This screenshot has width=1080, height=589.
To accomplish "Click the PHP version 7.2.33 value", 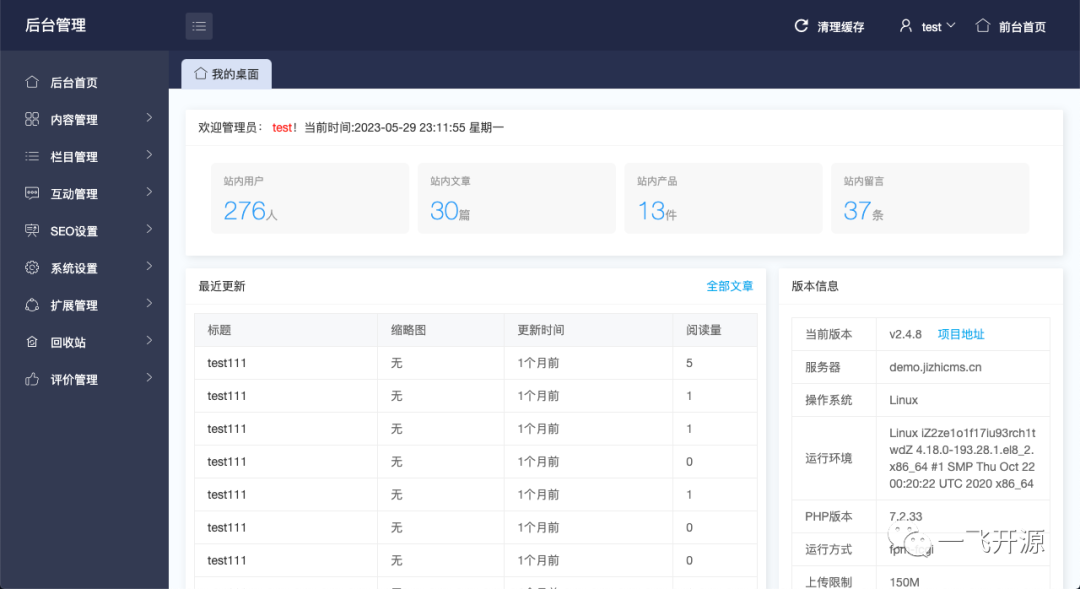I will 905,516.
